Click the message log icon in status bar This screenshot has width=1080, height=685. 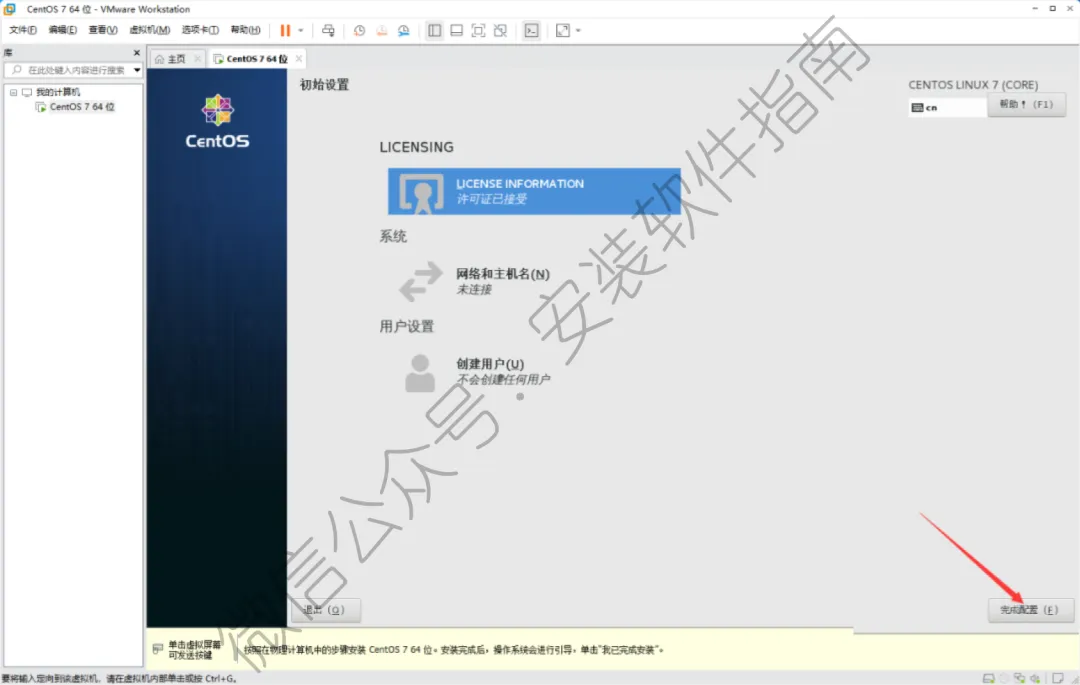[x=1058, y=678]
